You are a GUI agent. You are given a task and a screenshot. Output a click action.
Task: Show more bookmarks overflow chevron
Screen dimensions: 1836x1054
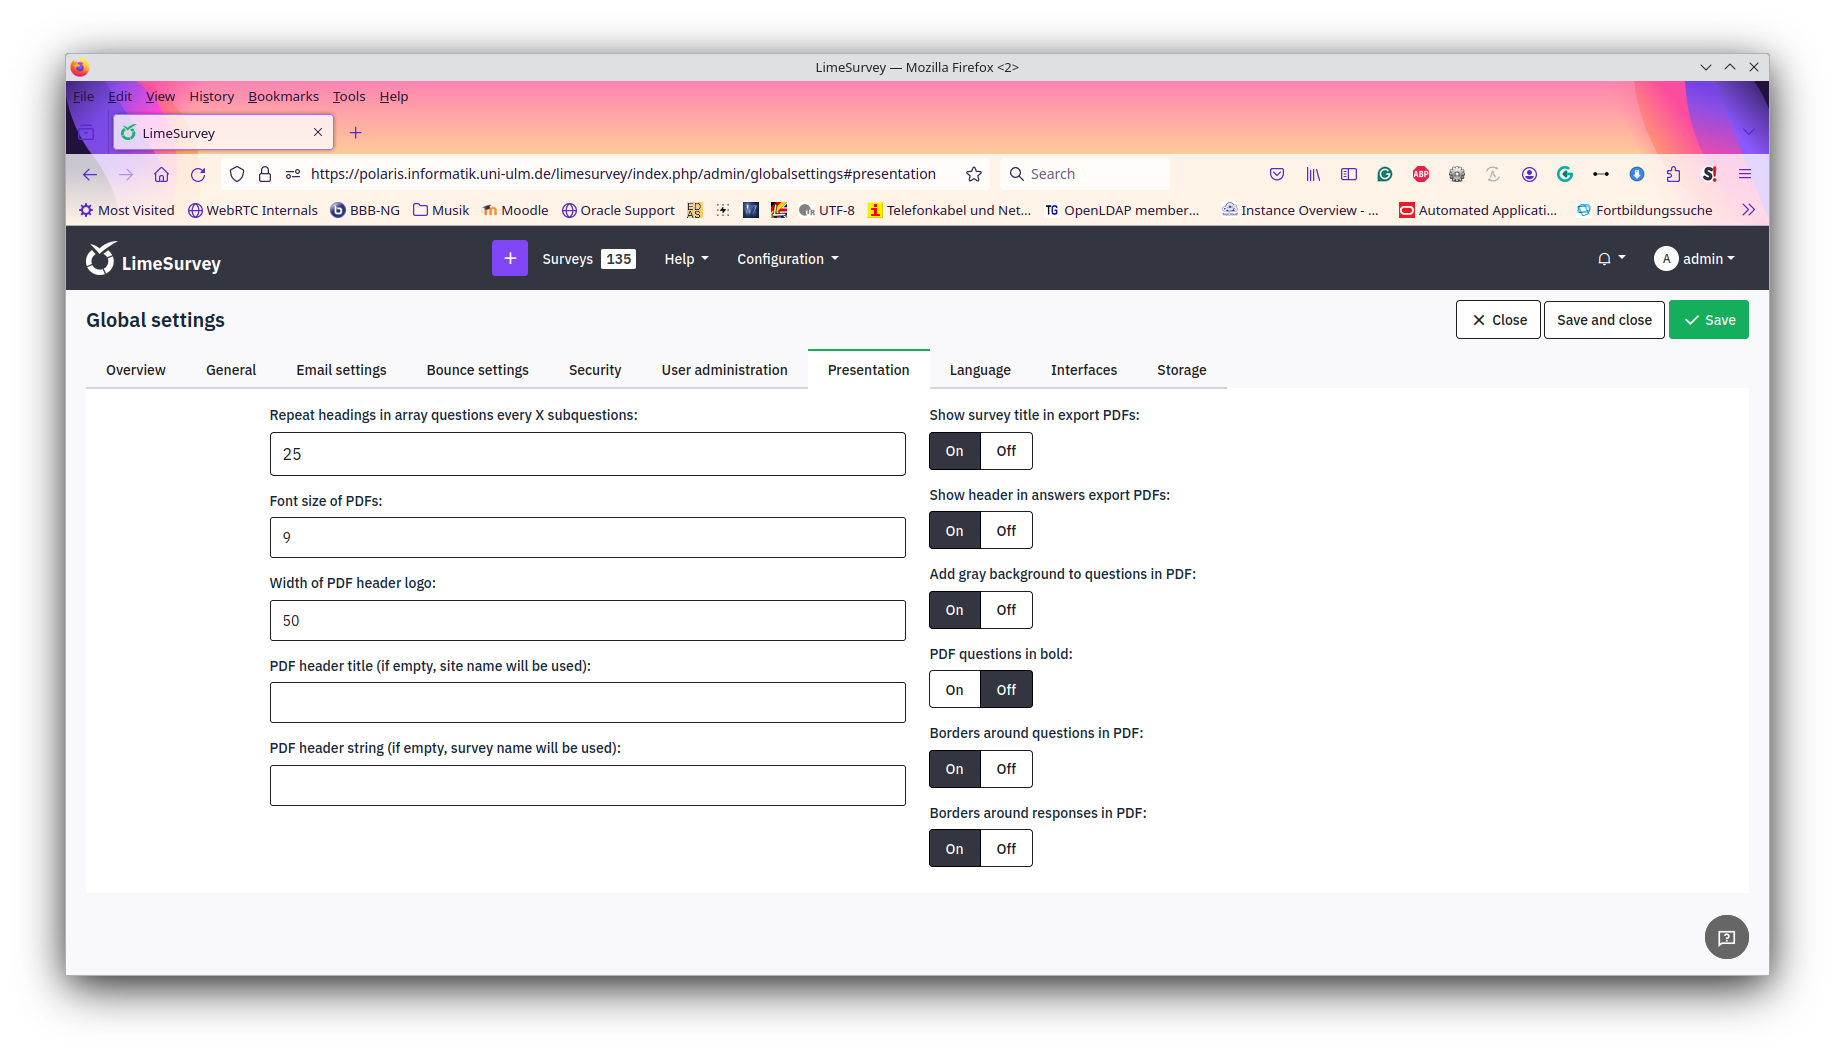pos(1748,210)
